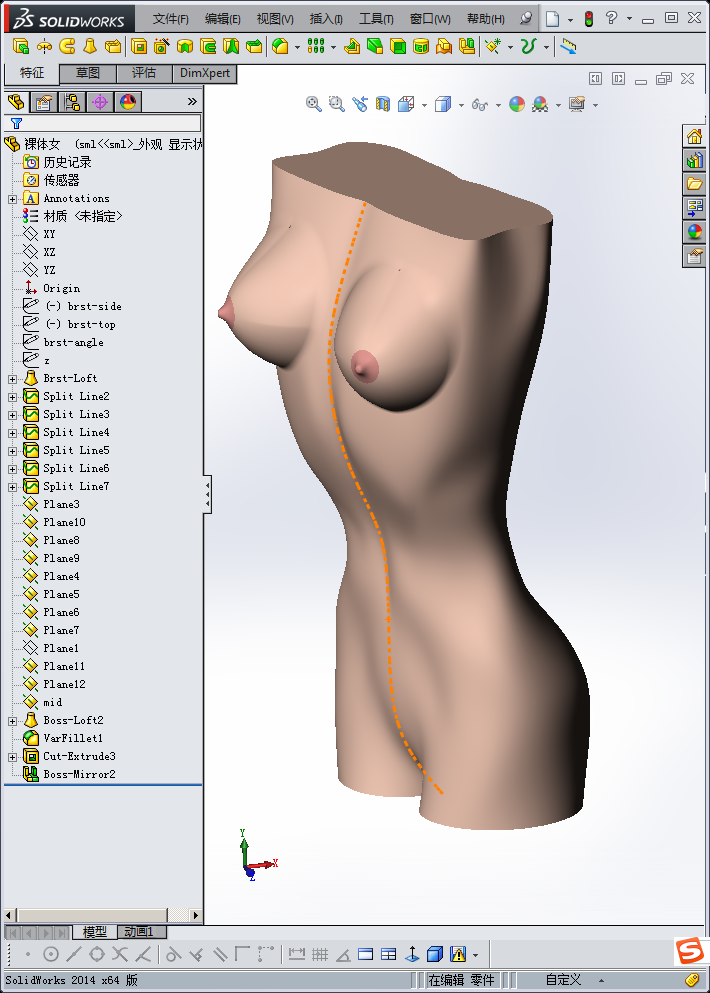Toggle intersection snap in bottom toolbar
This screenshot has width=710, height=993.
click(x=120, y=954)
